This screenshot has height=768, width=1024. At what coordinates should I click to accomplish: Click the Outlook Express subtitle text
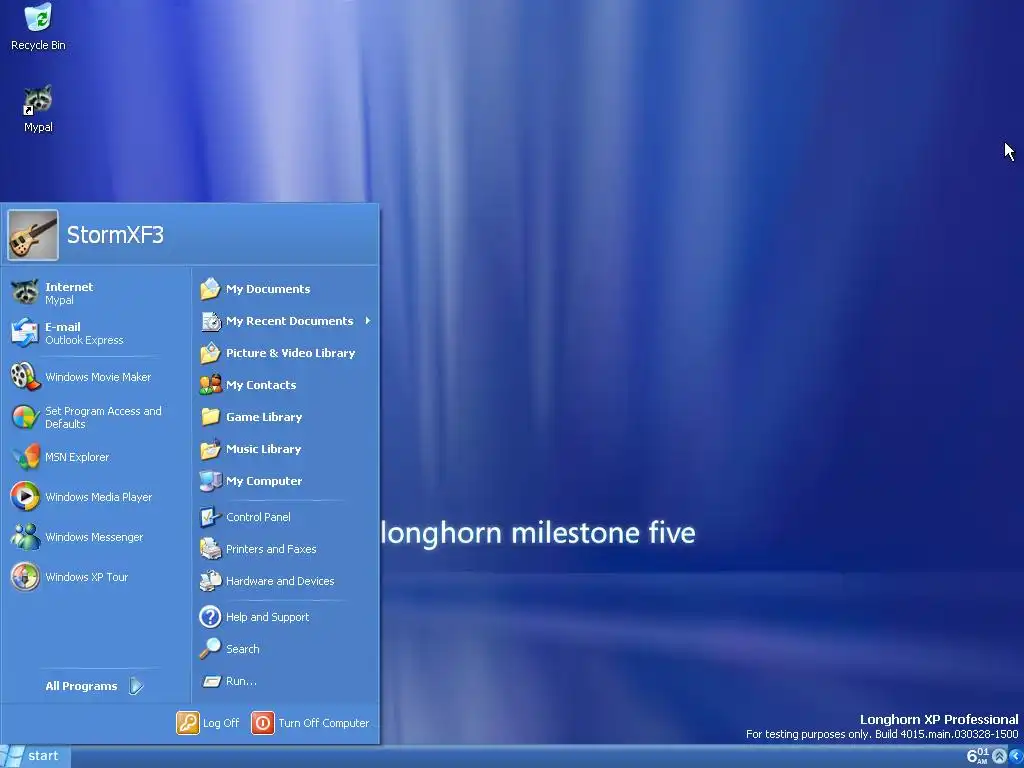[84, 340]
